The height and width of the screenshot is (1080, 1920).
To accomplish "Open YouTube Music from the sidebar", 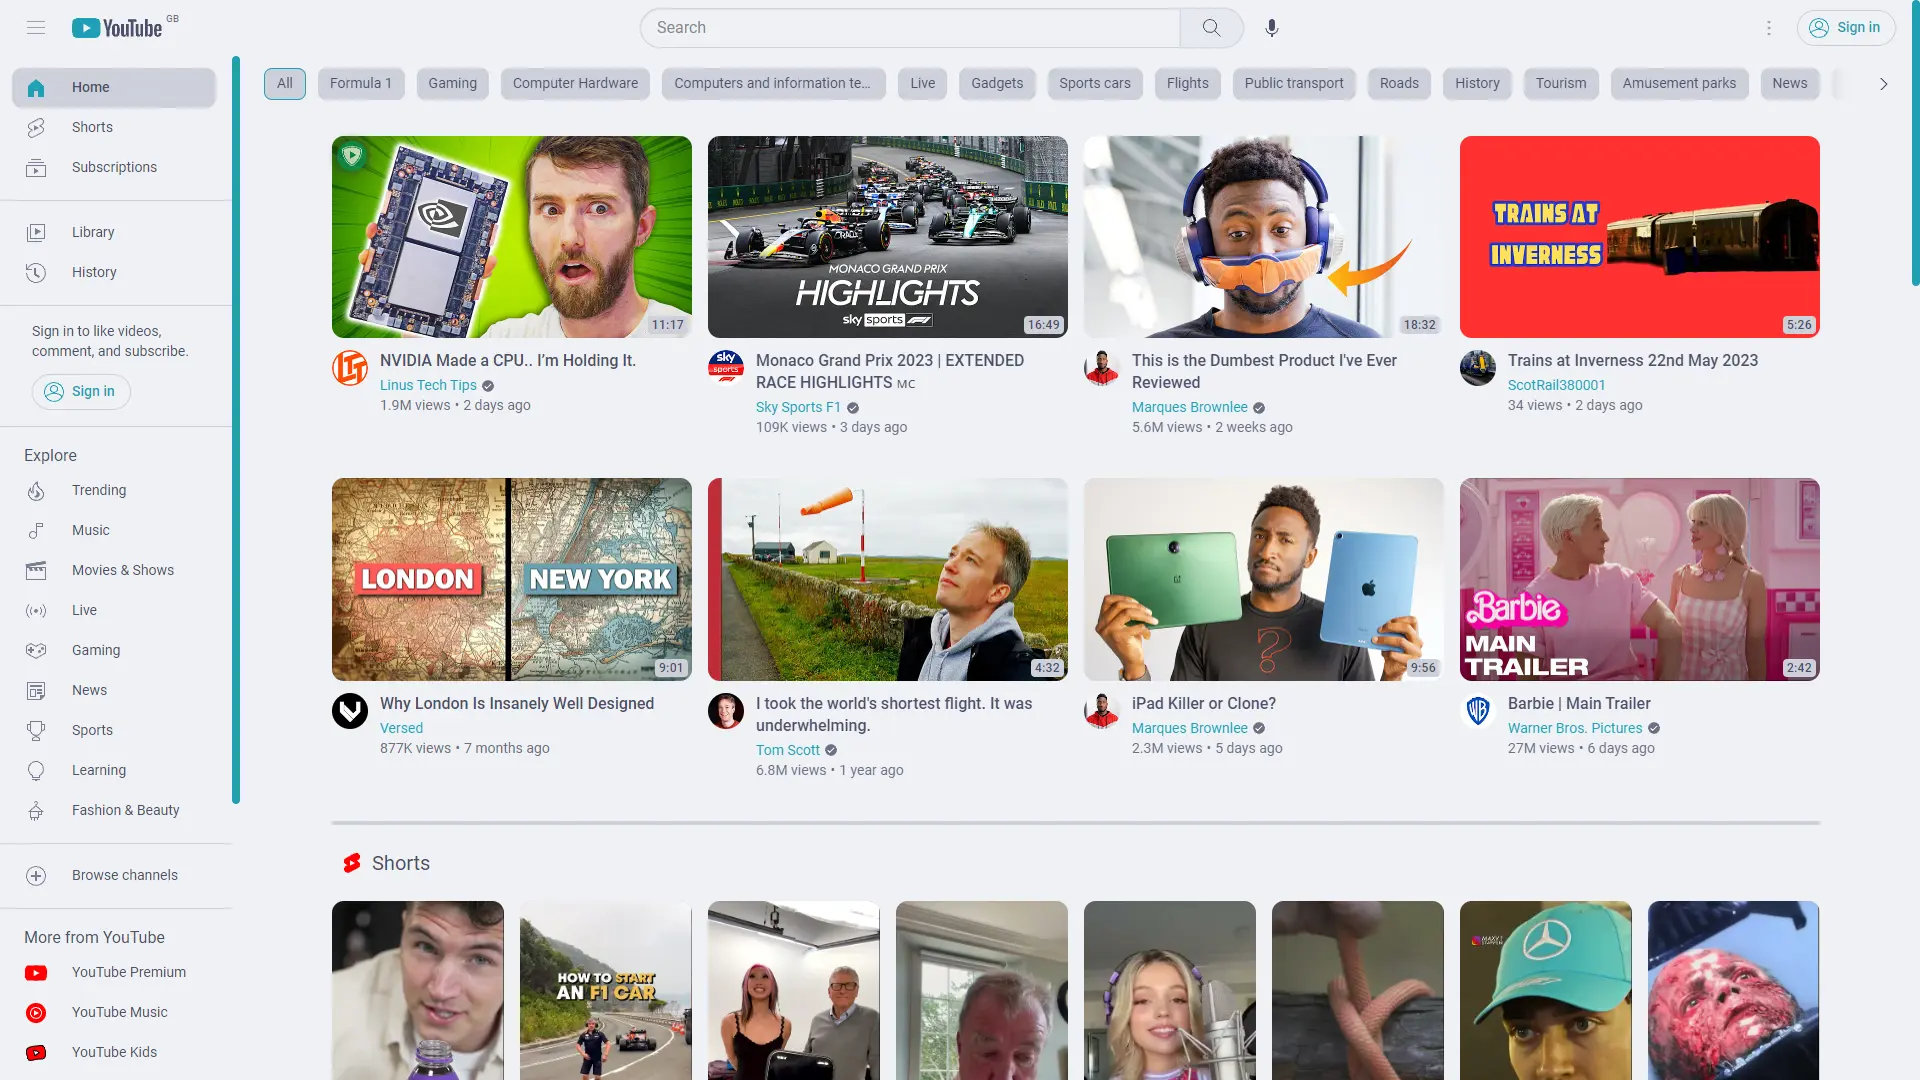I will 119,1012.
